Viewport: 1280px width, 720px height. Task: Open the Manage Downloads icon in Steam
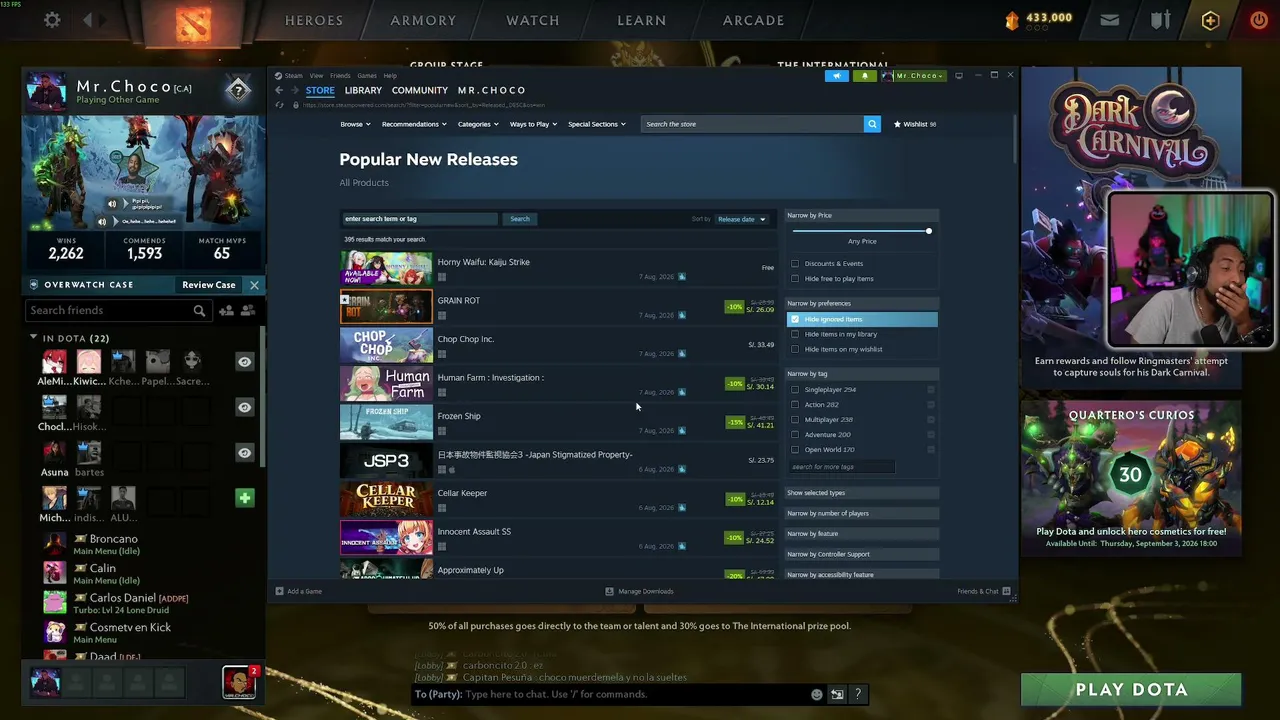609,591
